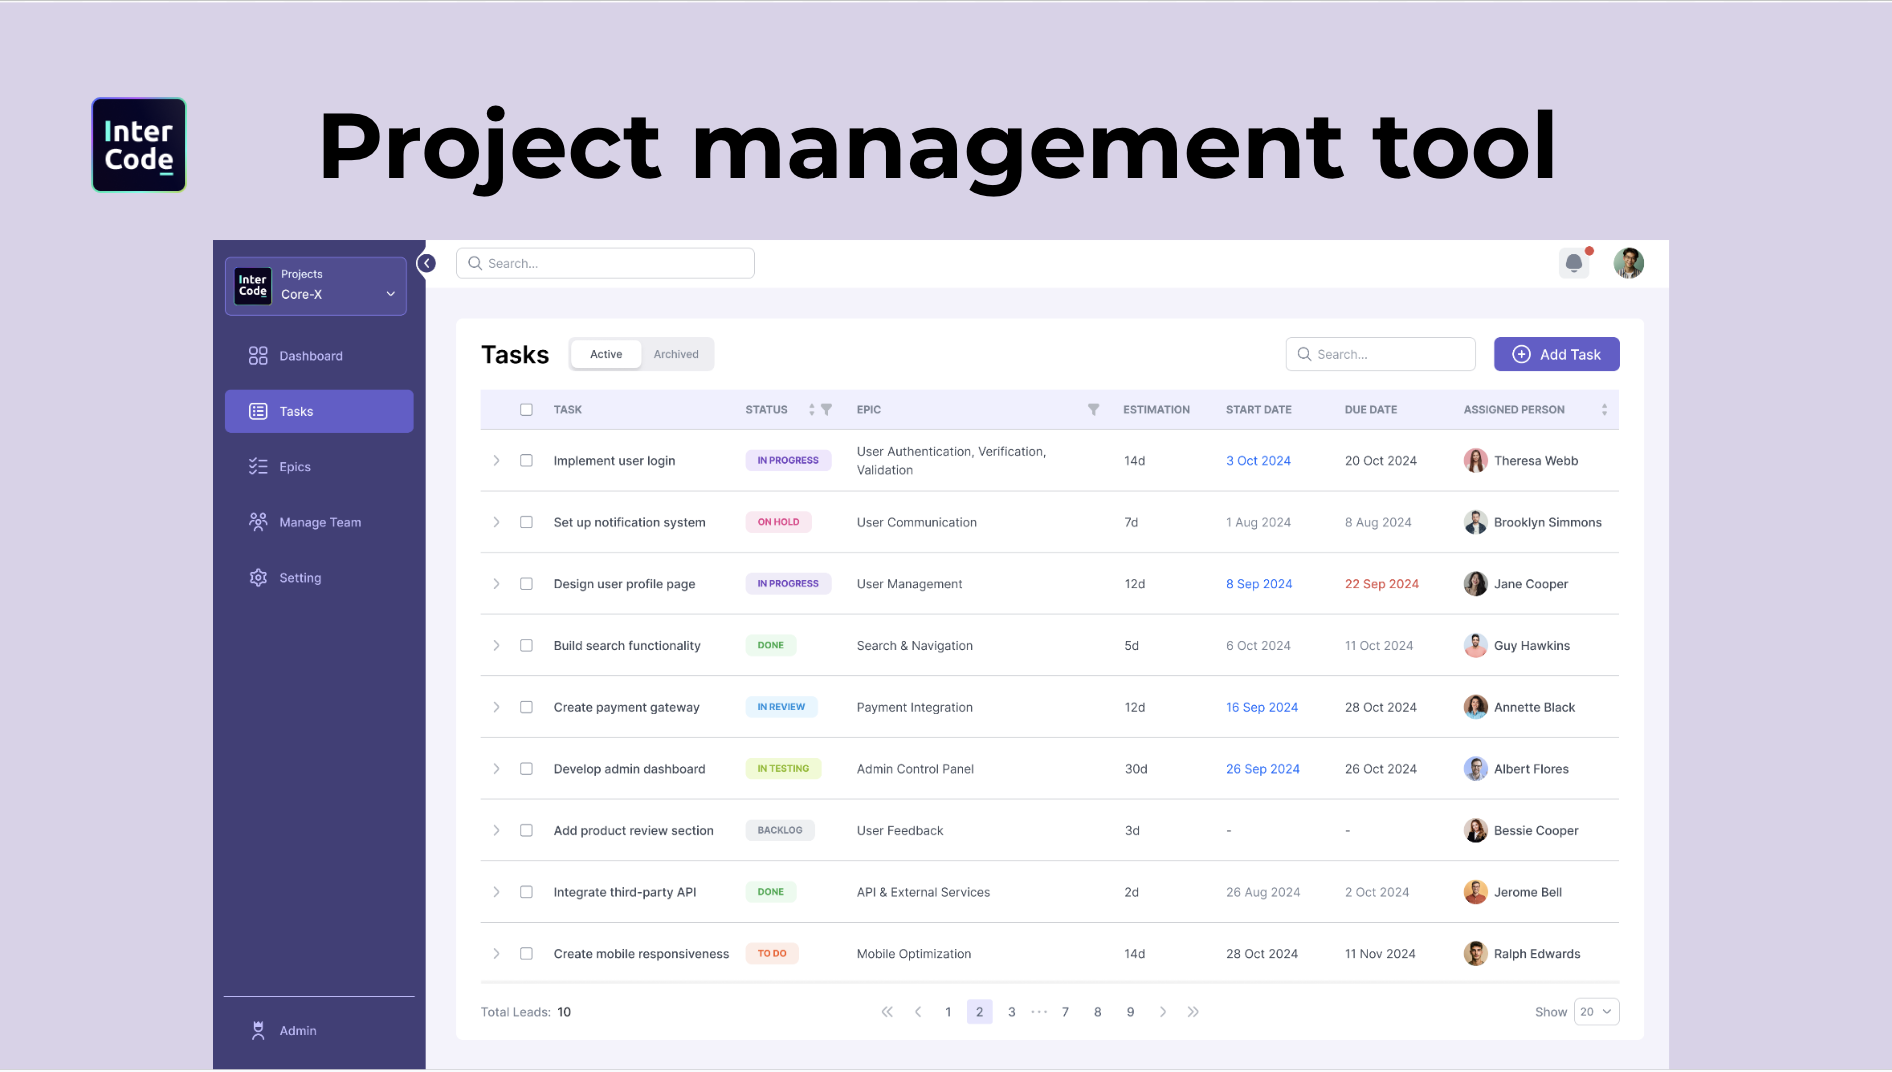Image resolution: width=1892 pixels, height=1072 pixels.
Task: Tick the checkbox for Implement user login
Action: (526, 460)
